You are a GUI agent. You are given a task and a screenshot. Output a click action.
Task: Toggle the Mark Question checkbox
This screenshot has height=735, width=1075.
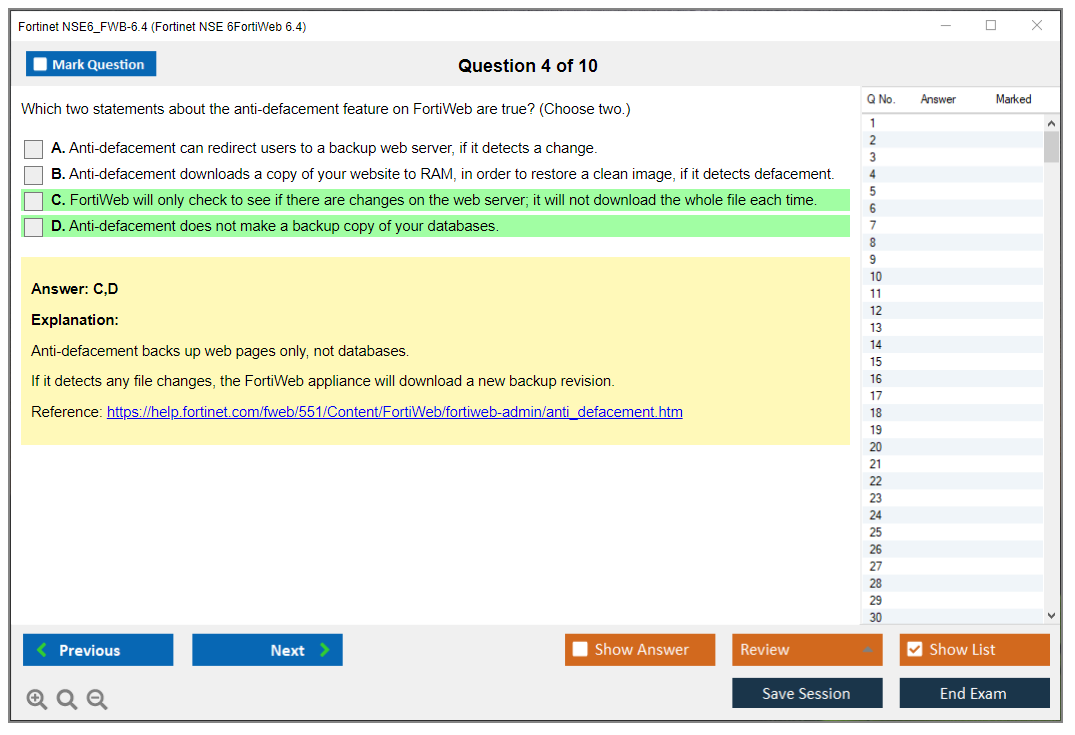(x=41, y=65)
